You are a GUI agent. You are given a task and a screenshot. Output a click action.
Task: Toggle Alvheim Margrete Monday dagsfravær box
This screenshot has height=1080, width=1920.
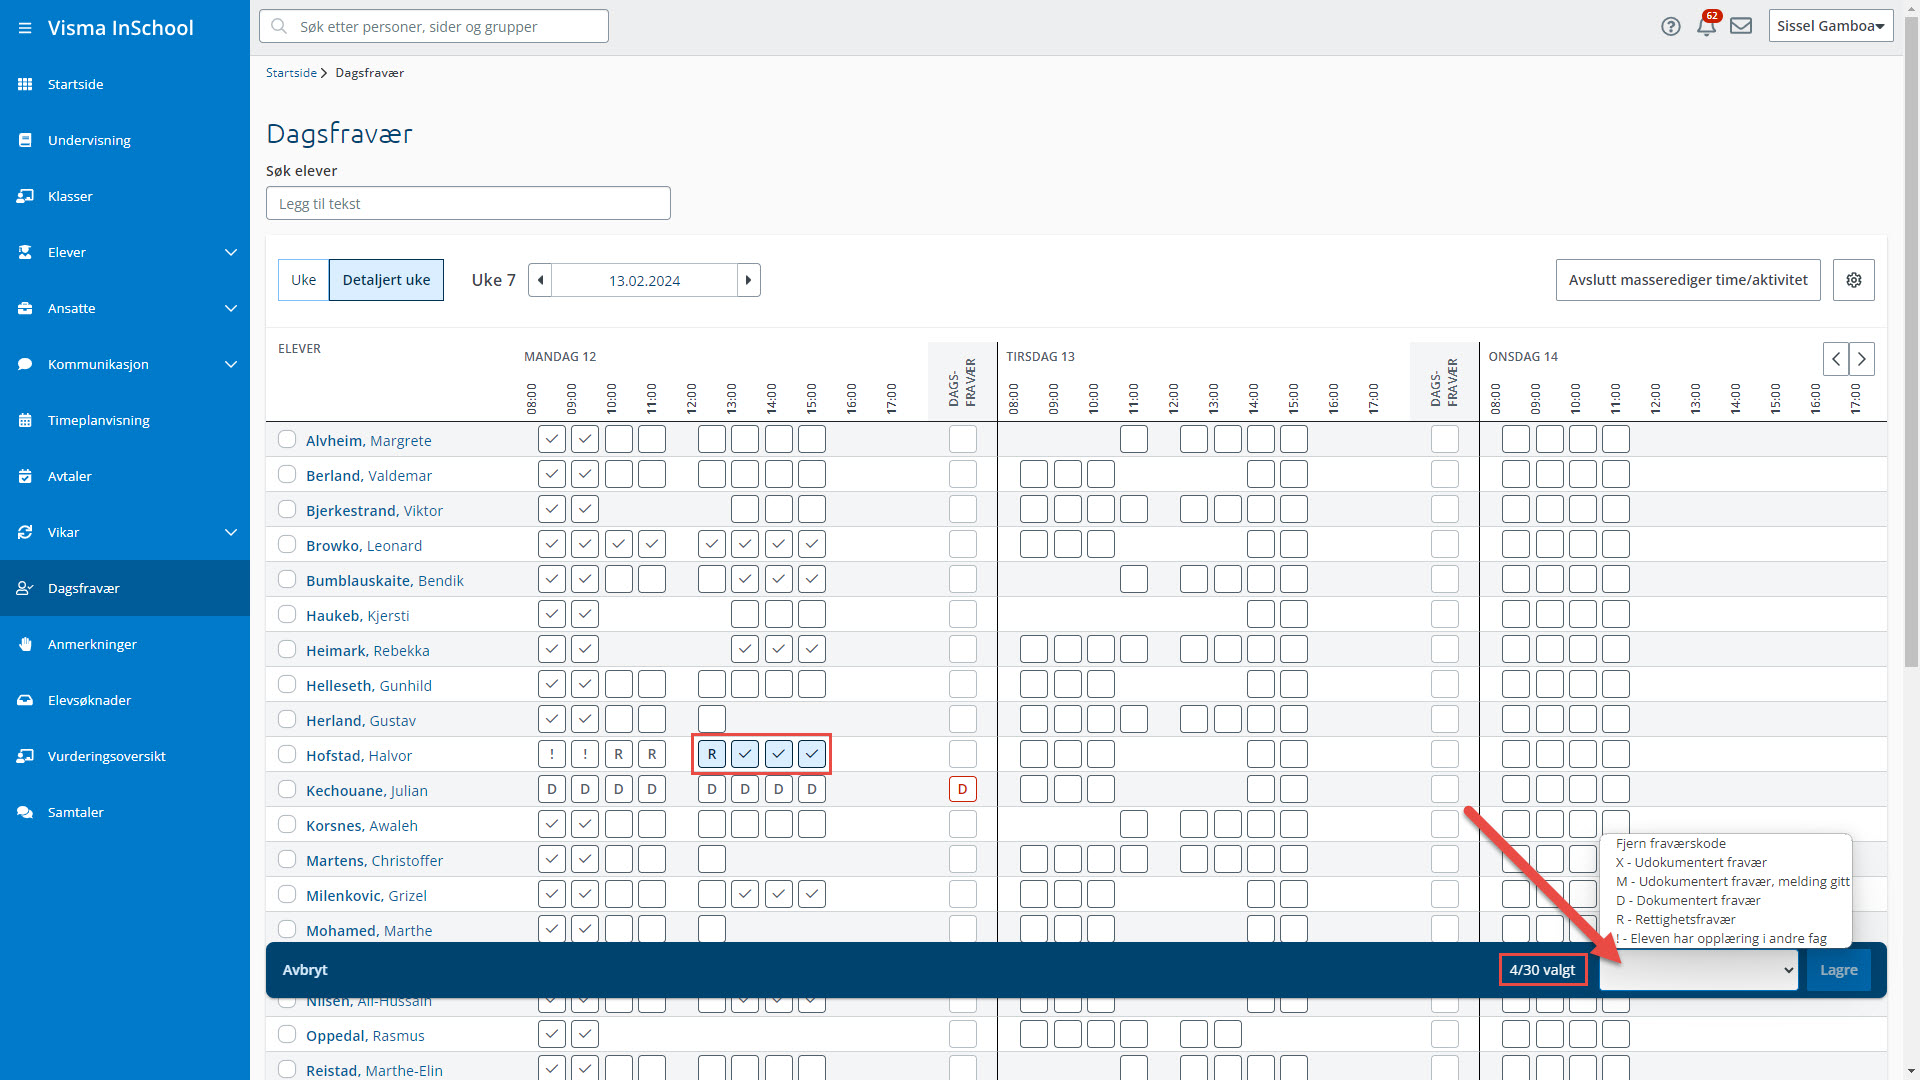click(x=962, y=439)
